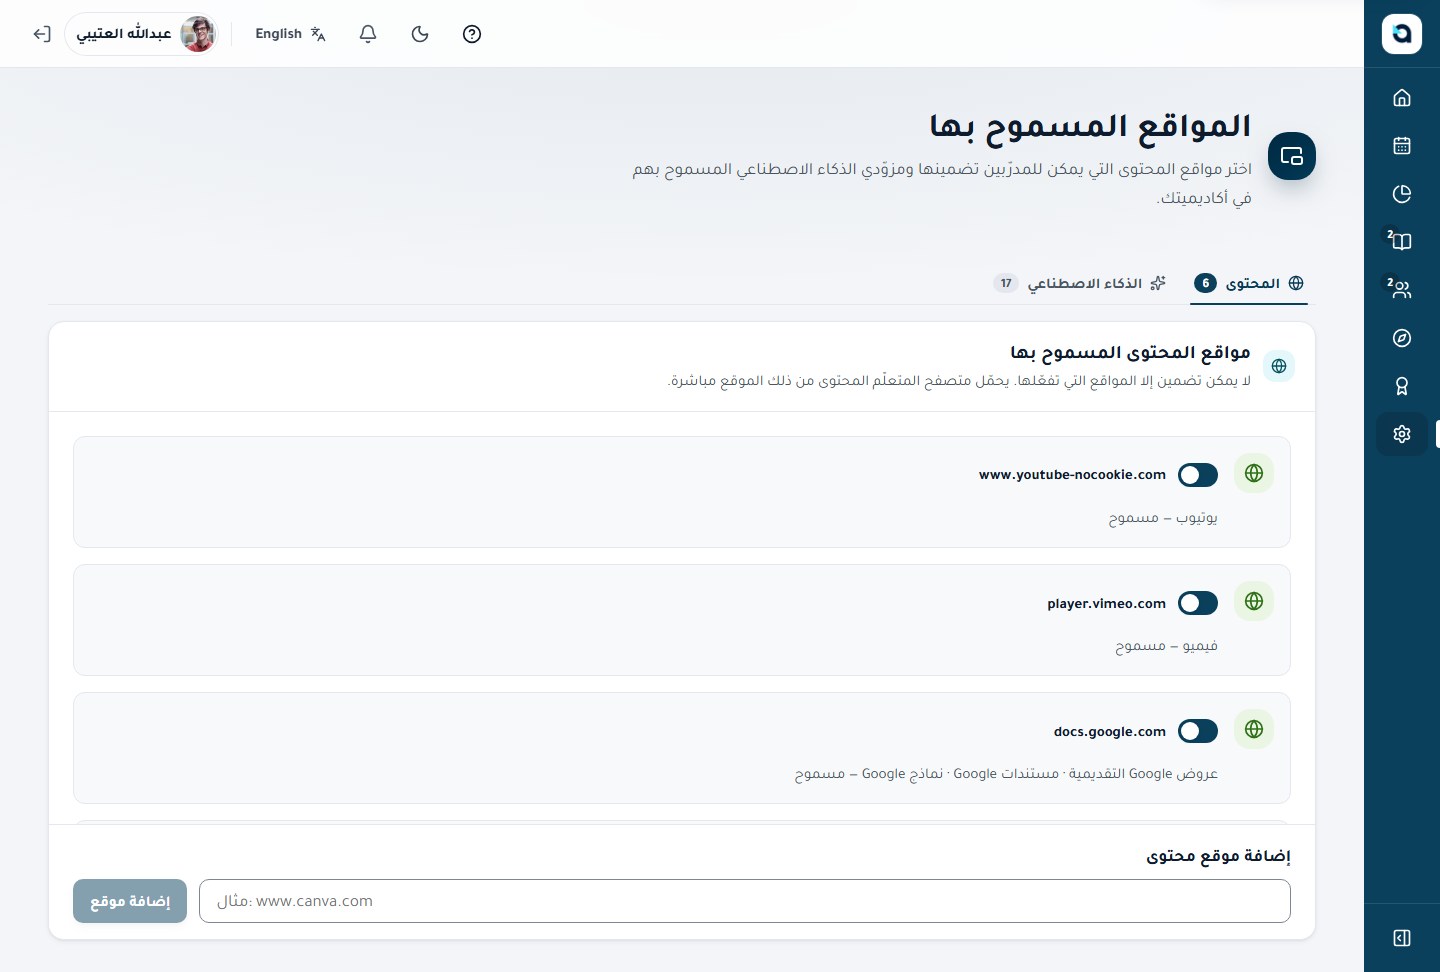The image size is (1440, 972).
Task: Select the المحتوى tab
Action: 1249,283
